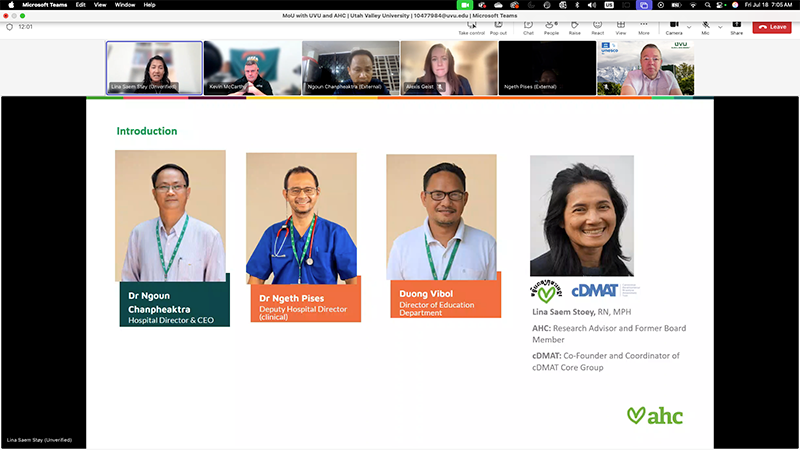Open the Edit menu in menu bar
The image size is (800, 450).
point(80,5)
